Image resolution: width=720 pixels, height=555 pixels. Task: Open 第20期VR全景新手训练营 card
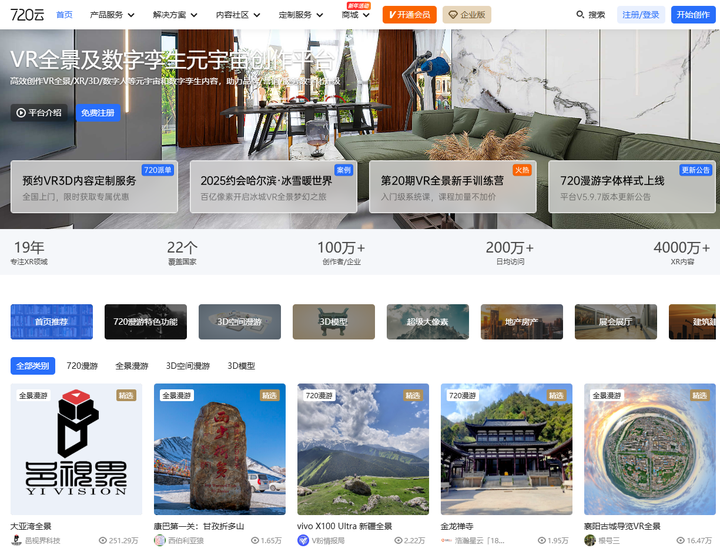(x=453, y=187)
